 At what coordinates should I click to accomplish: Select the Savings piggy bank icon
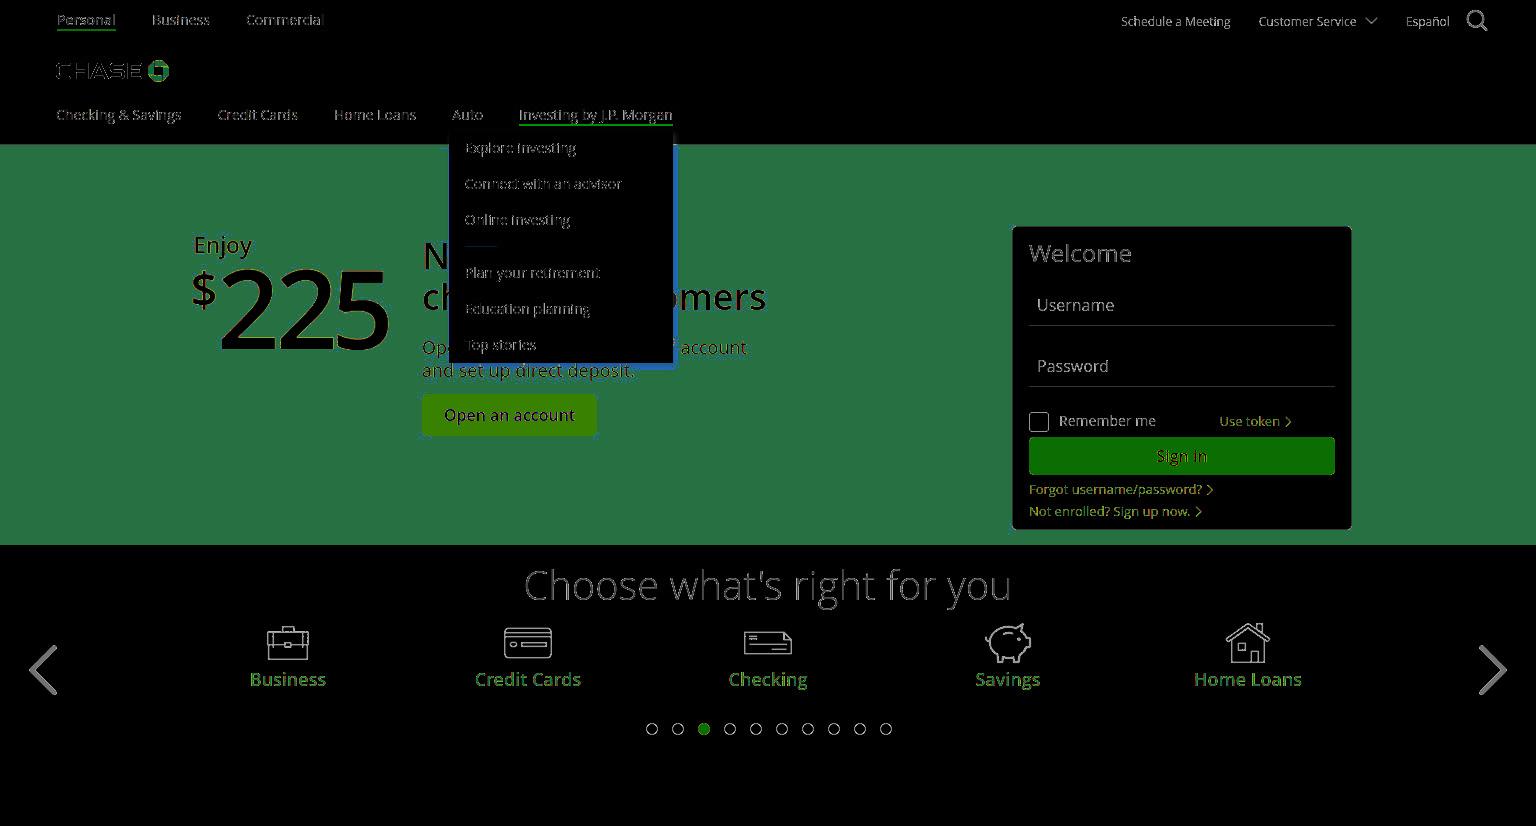click(1008, 643)
